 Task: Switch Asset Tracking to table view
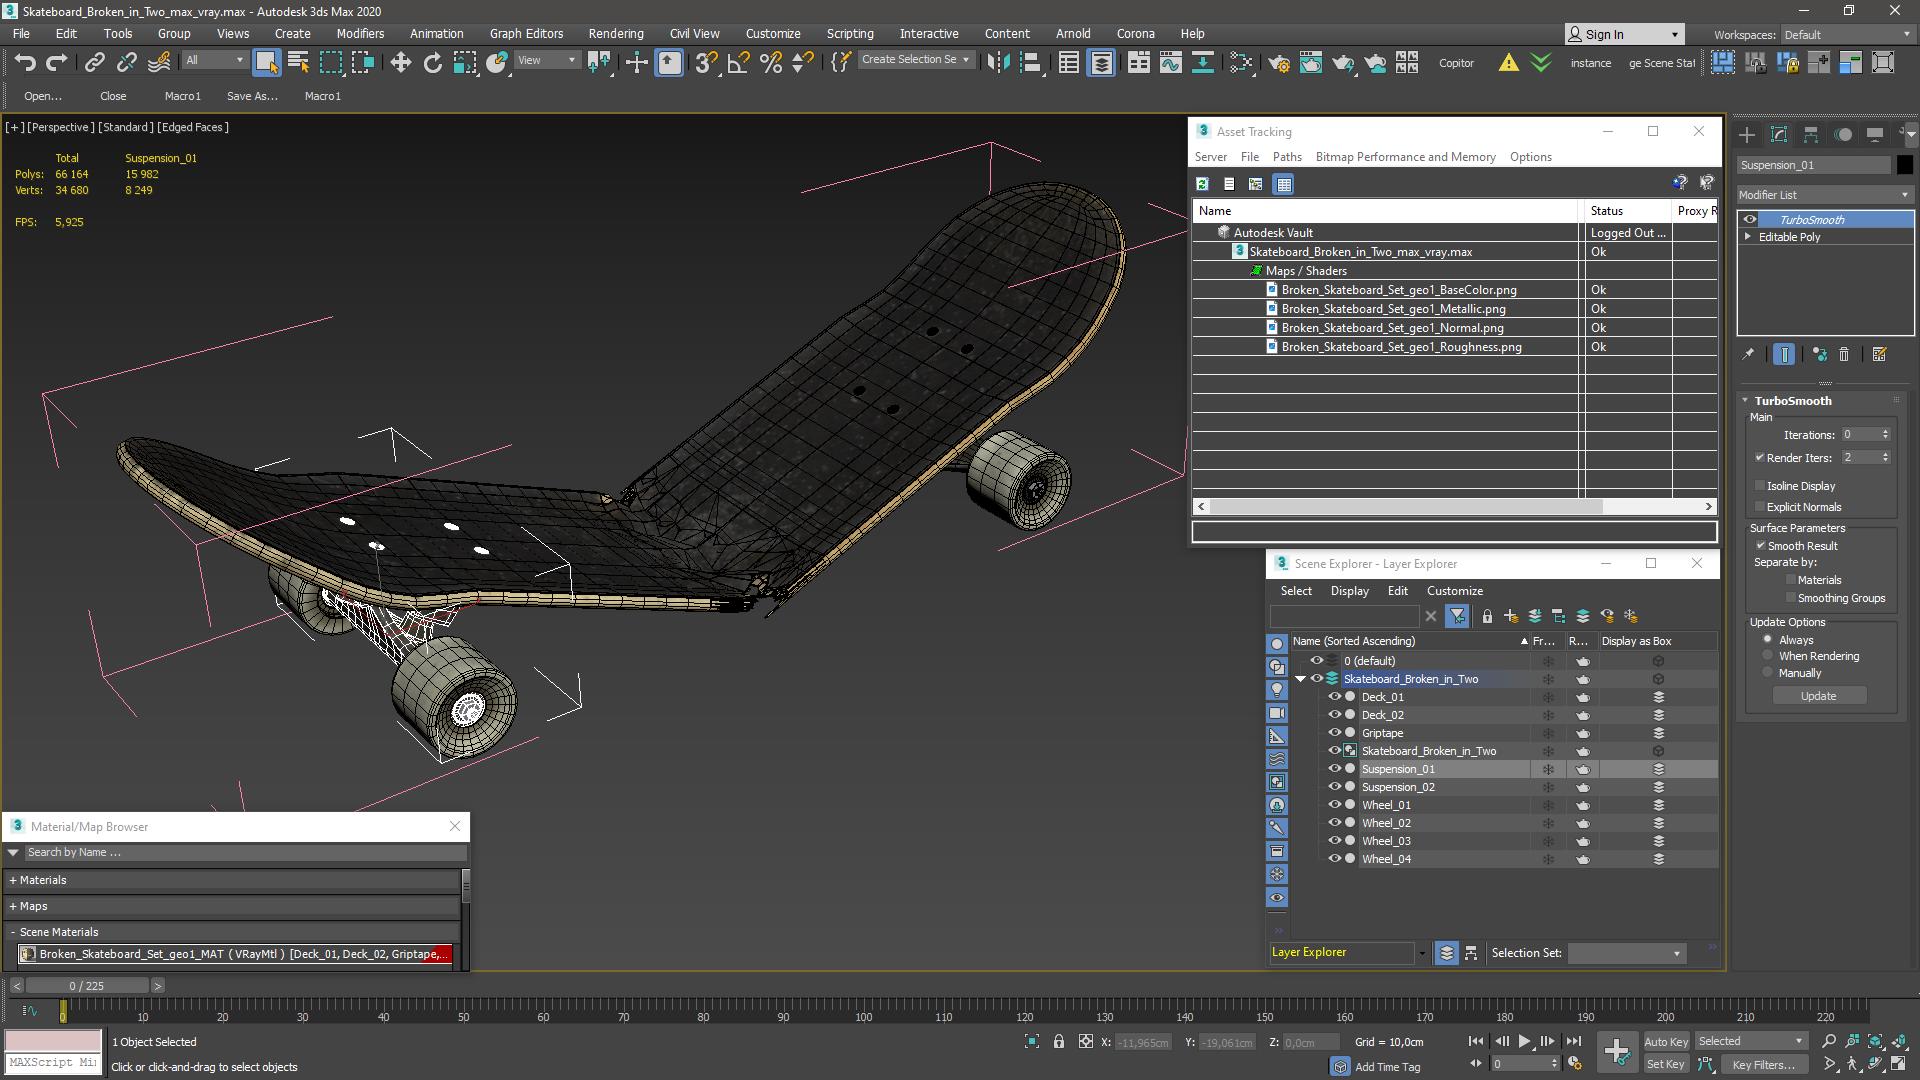[x=1284, y=184]
